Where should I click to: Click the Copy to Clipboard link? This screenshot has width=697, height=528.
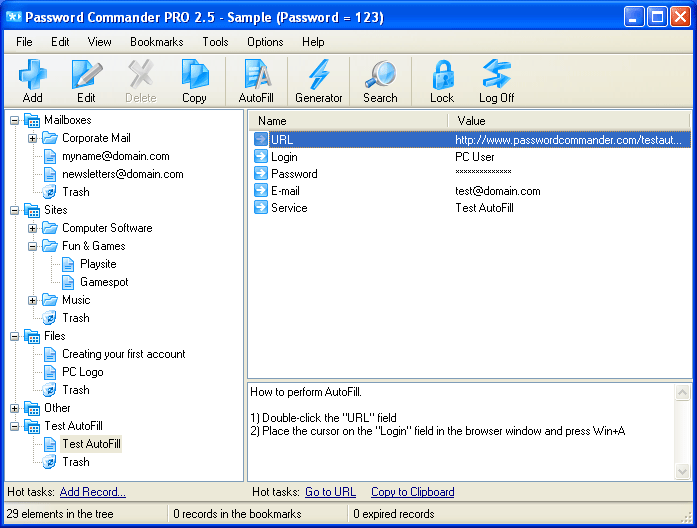[413, 492]
